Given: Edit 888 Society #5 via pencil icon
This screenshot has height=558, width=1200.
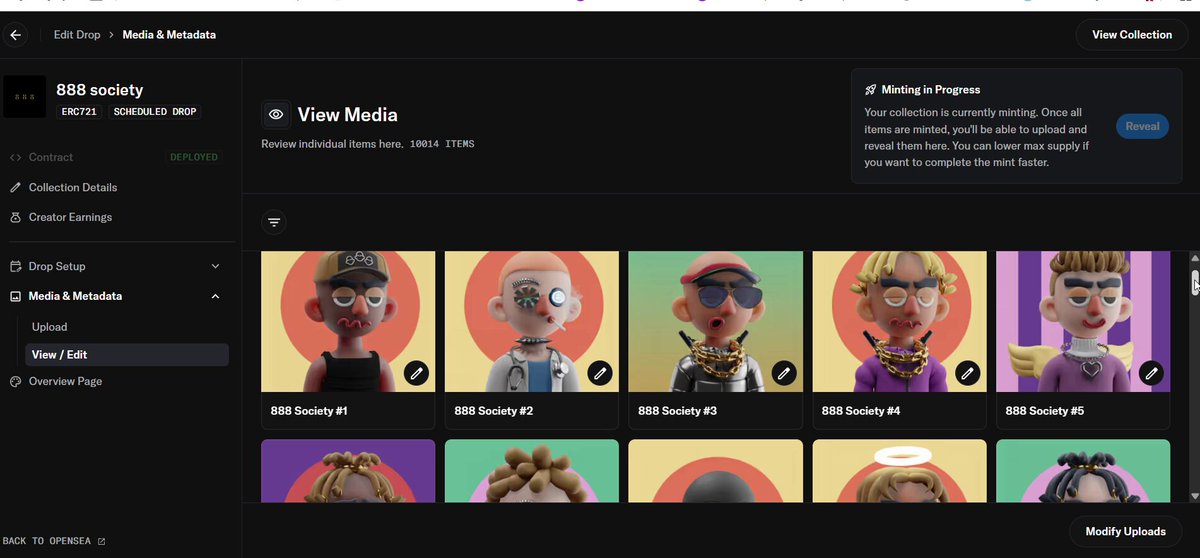Looking at the screenshot, I should pos(1151,373).
